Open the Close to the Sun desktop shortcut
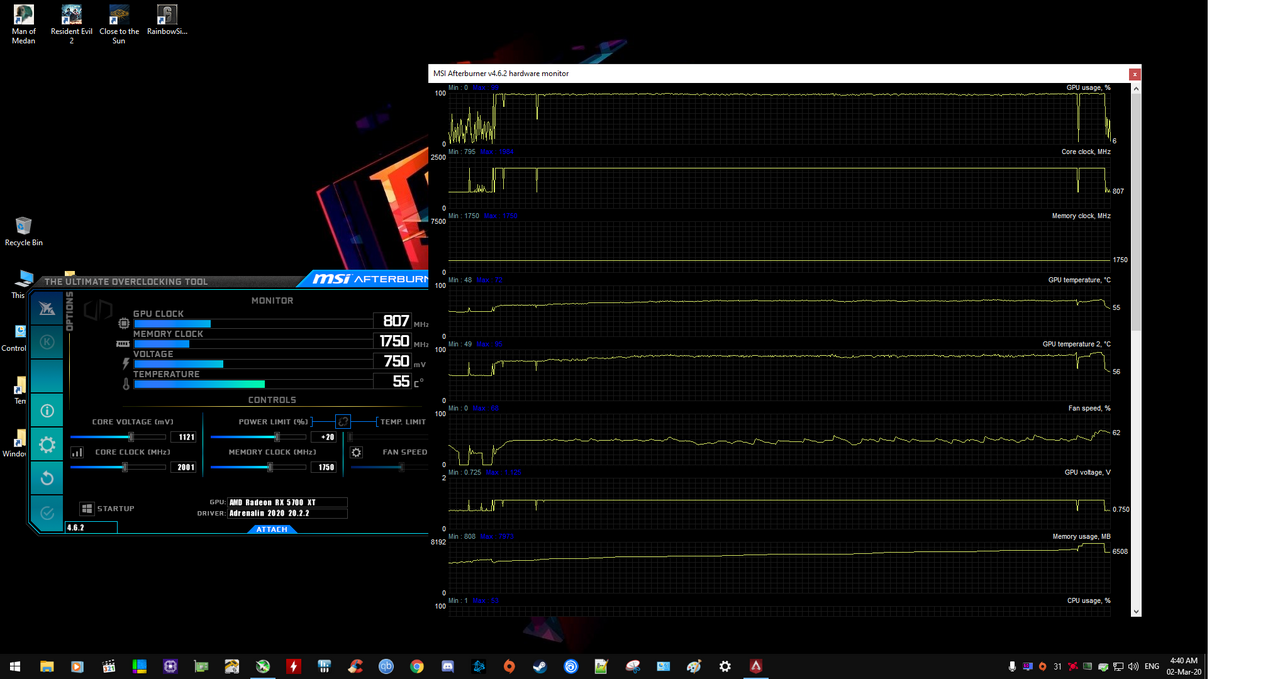Viewport: 1280px width, 679px height. 119,24
